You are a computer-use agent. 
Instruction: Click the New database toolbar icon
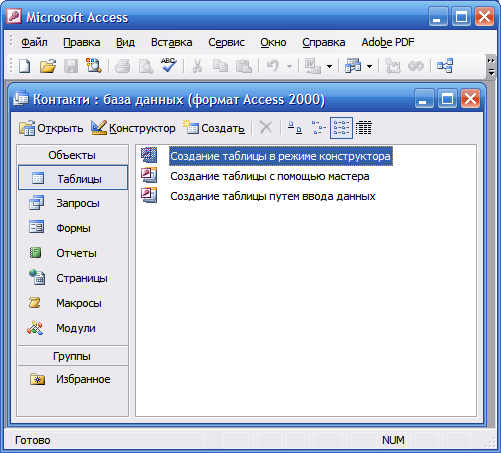24,66
